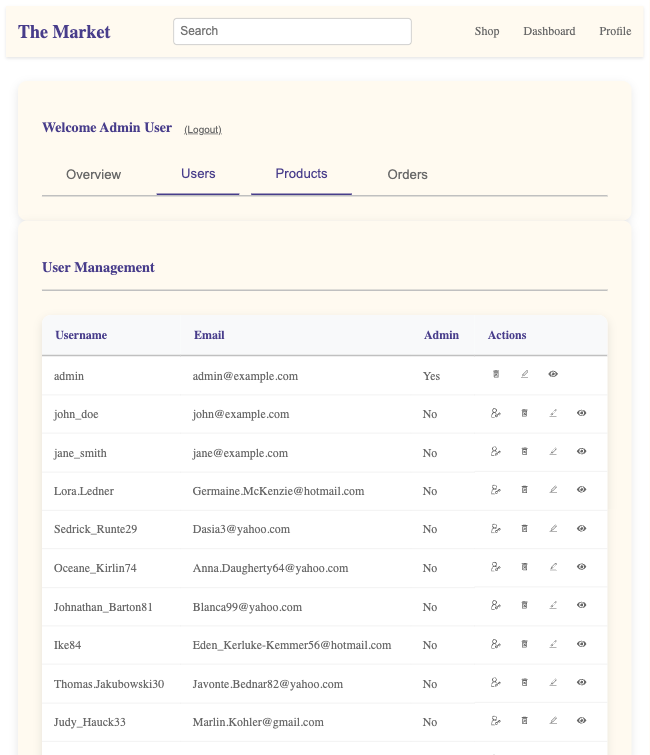View Judy_Hauck33 with the eye icon
The width and height of the screenshot is (650, 755).
[x=582, y=721]
